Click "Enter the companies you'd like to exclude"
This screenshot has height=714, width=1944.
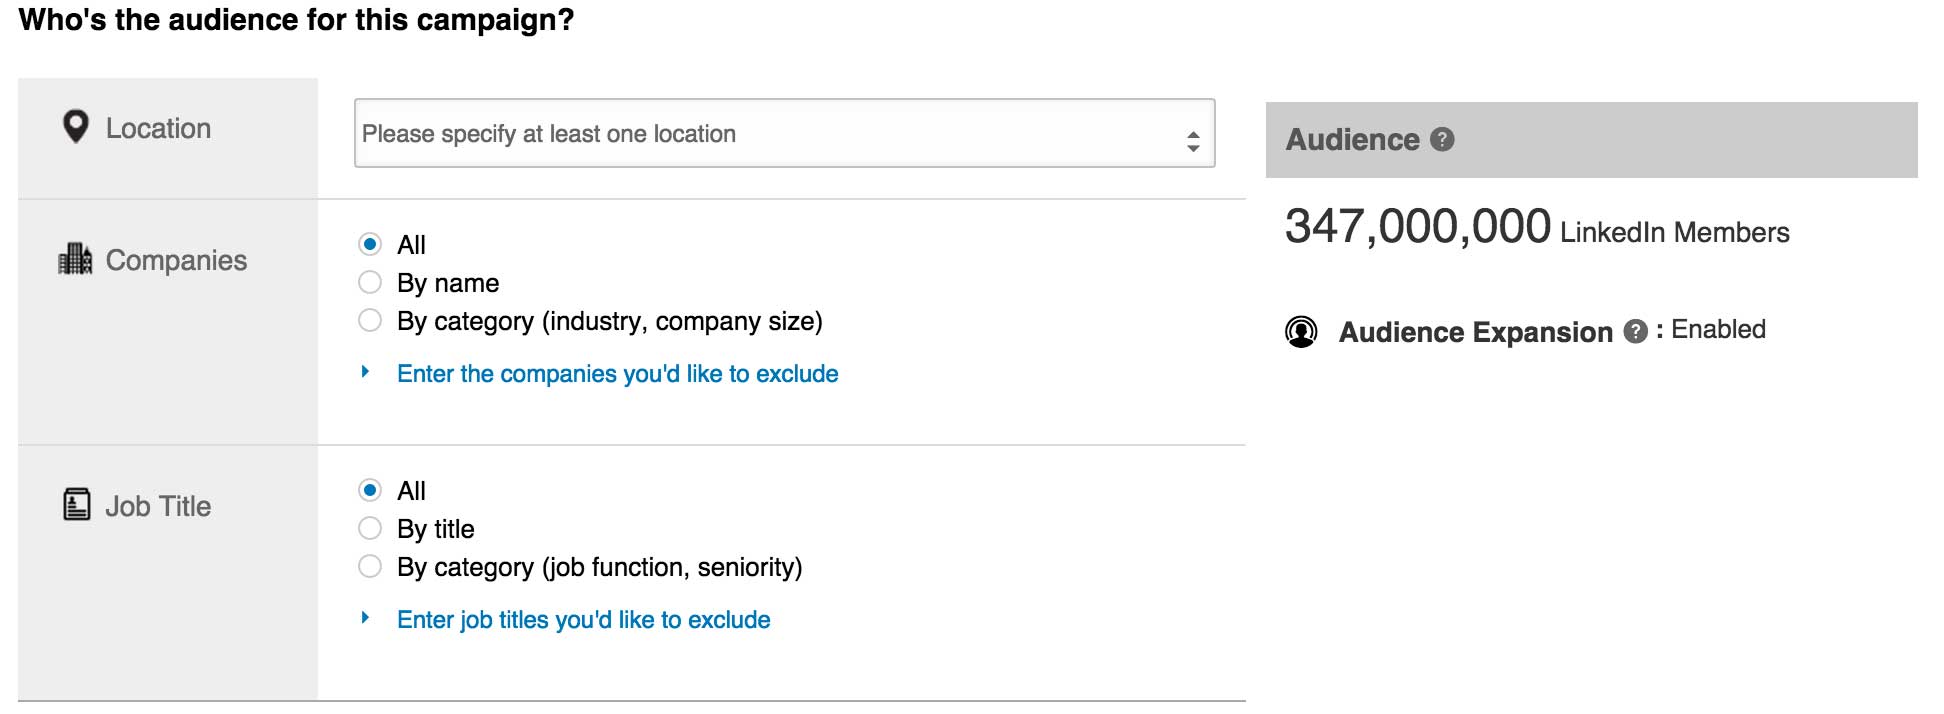click(616, 373)
